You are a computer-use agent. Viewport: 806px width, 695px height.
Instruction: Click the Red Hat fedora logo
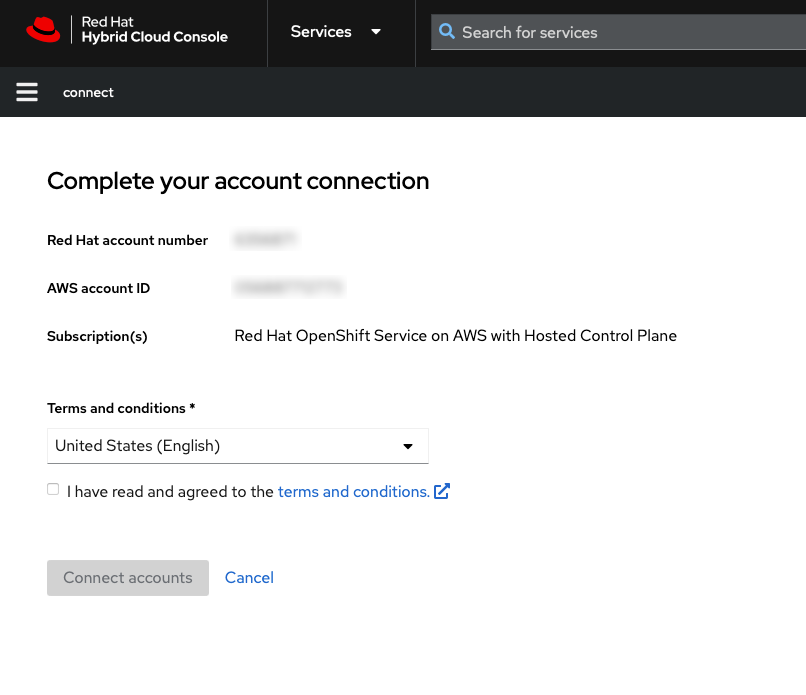click(x=43, y=31)
